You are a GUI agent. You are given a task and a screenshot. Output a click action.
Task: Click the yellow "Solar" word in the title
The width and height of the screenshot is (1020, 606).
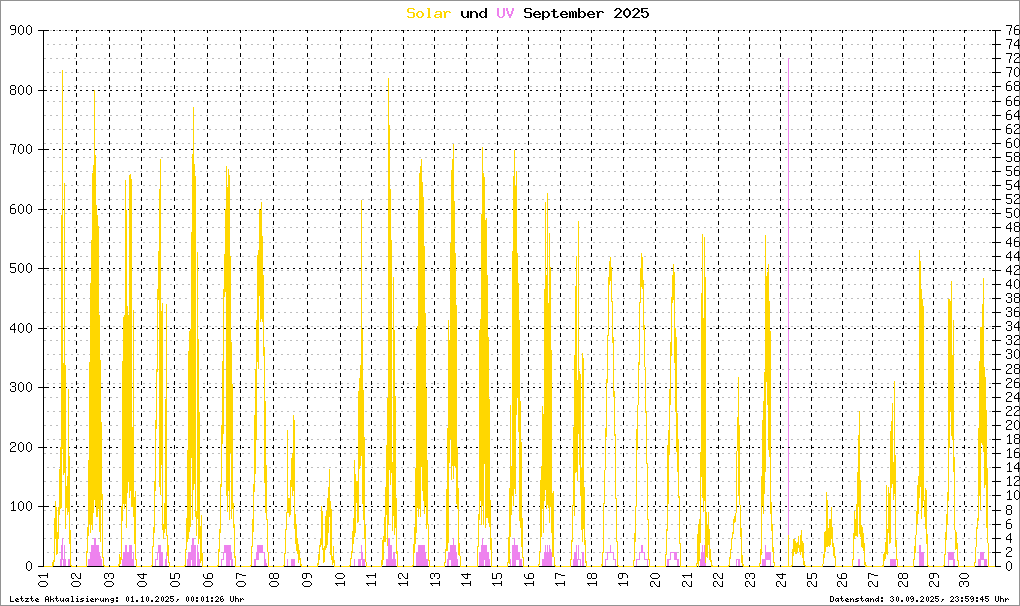click(429, 13)
